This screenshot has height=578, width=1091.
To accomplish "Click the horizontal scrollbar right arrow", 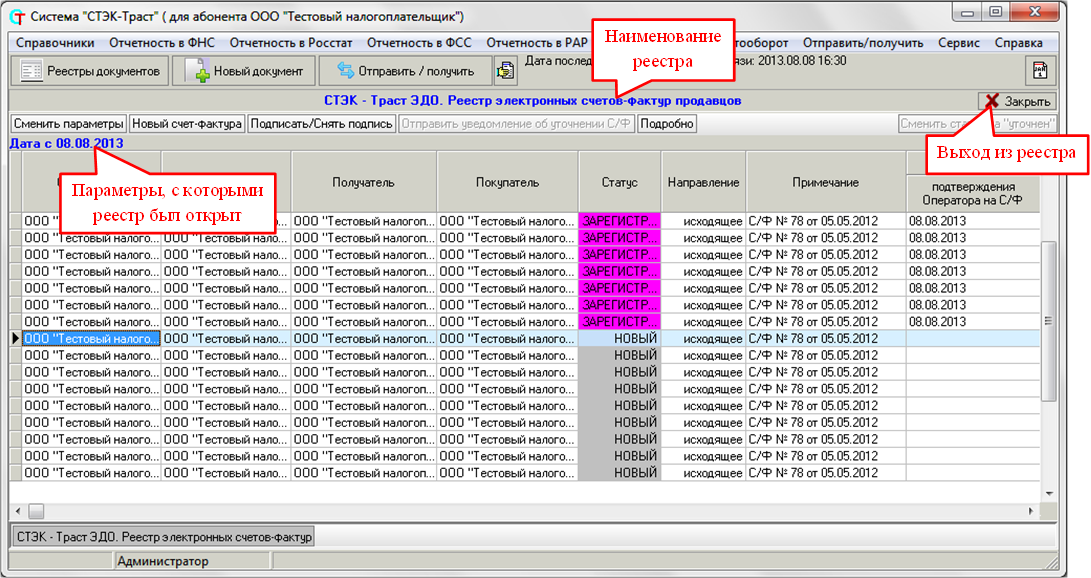I will [1031, 511].
